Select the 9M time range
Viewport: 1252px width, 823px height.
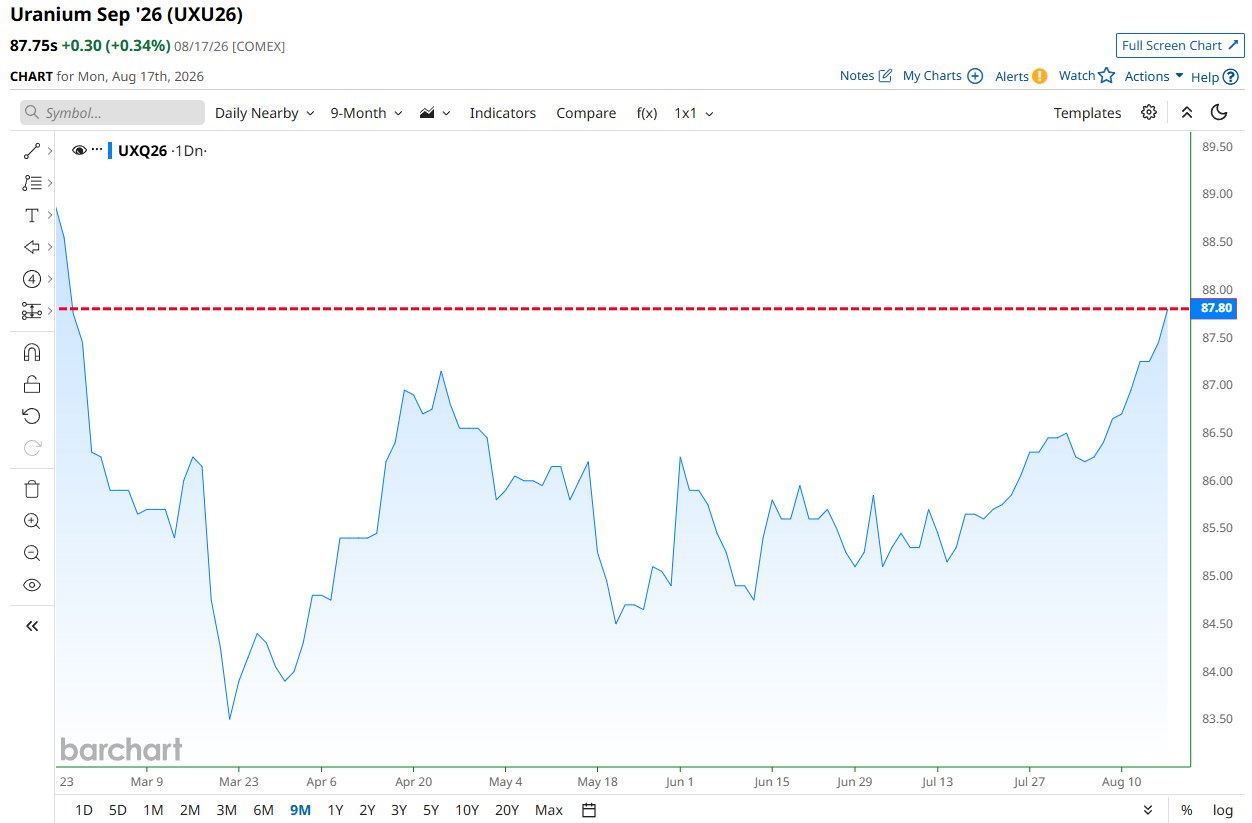pyautogui.click(x=300, y=810)
